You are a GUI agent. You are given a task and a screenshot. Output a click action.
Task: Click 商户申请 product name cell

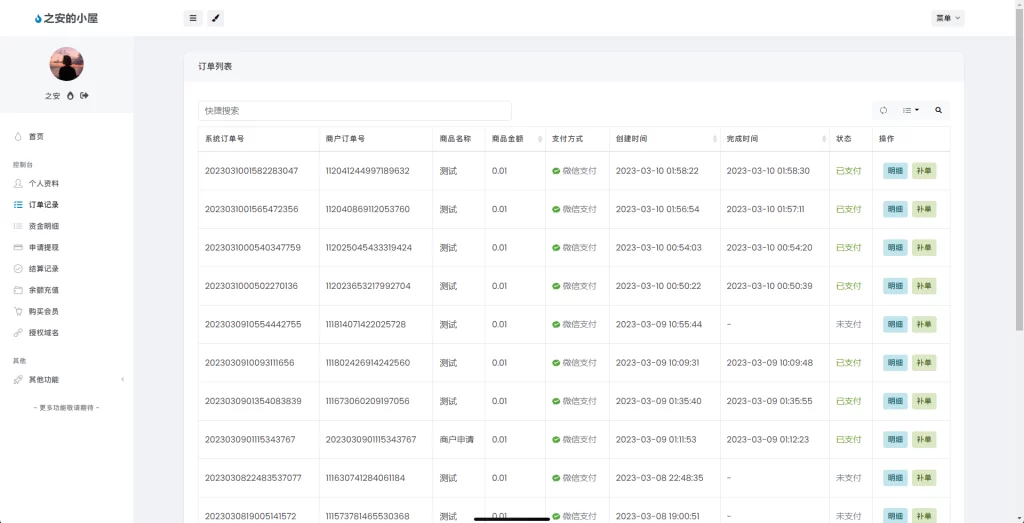coord(457,439)
